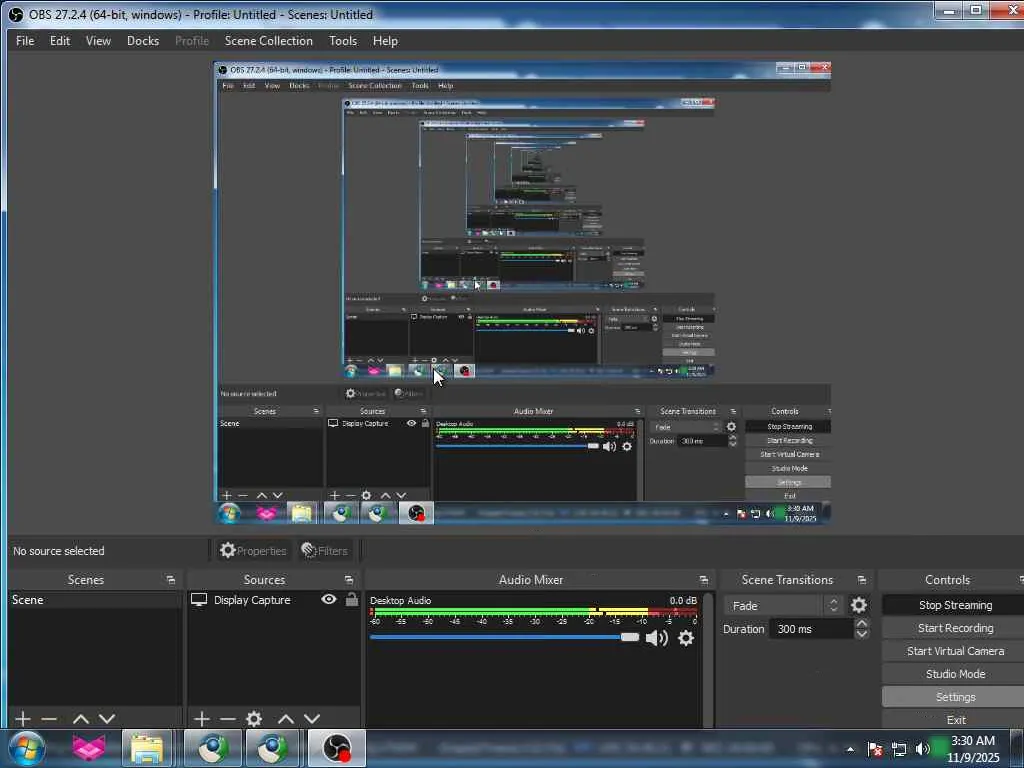Open the Docks menu
1024x768 pixels.
[142, 40]
